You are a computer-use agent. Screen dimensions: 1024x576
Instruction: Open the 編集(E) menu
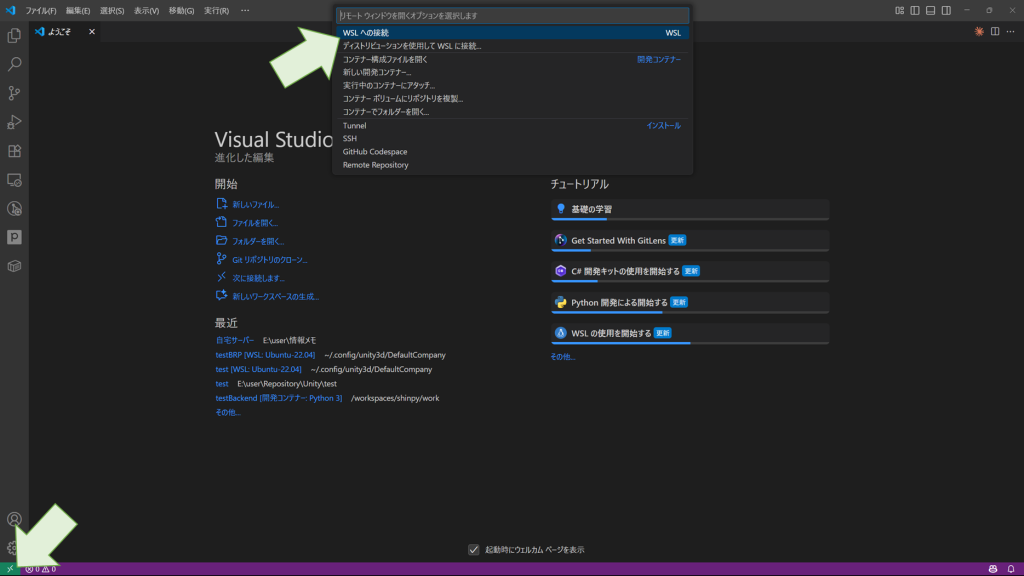78,10
